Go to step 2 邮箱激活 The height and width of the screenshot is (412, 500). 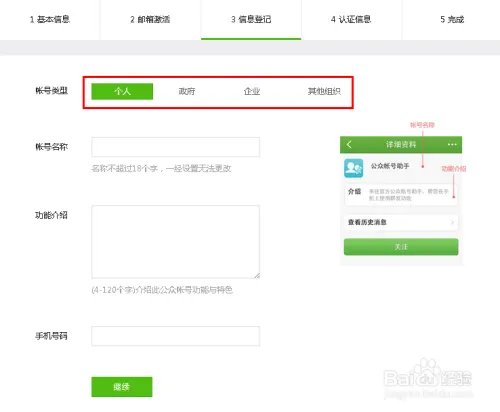tap(150, 19)
